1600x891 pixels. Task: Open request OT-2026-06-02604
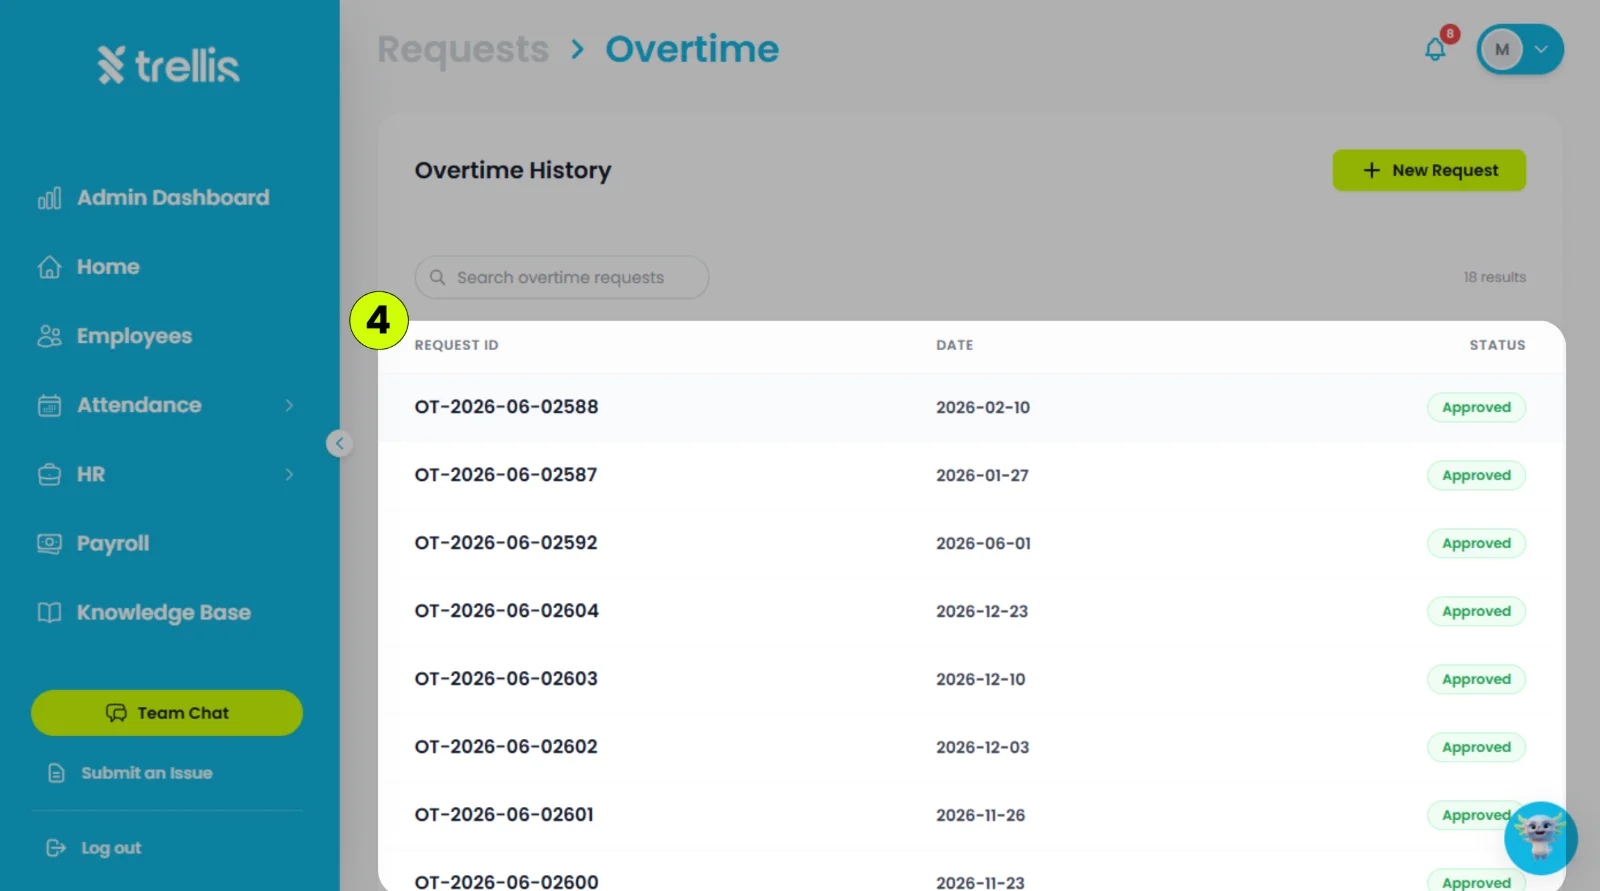(506, 611)
